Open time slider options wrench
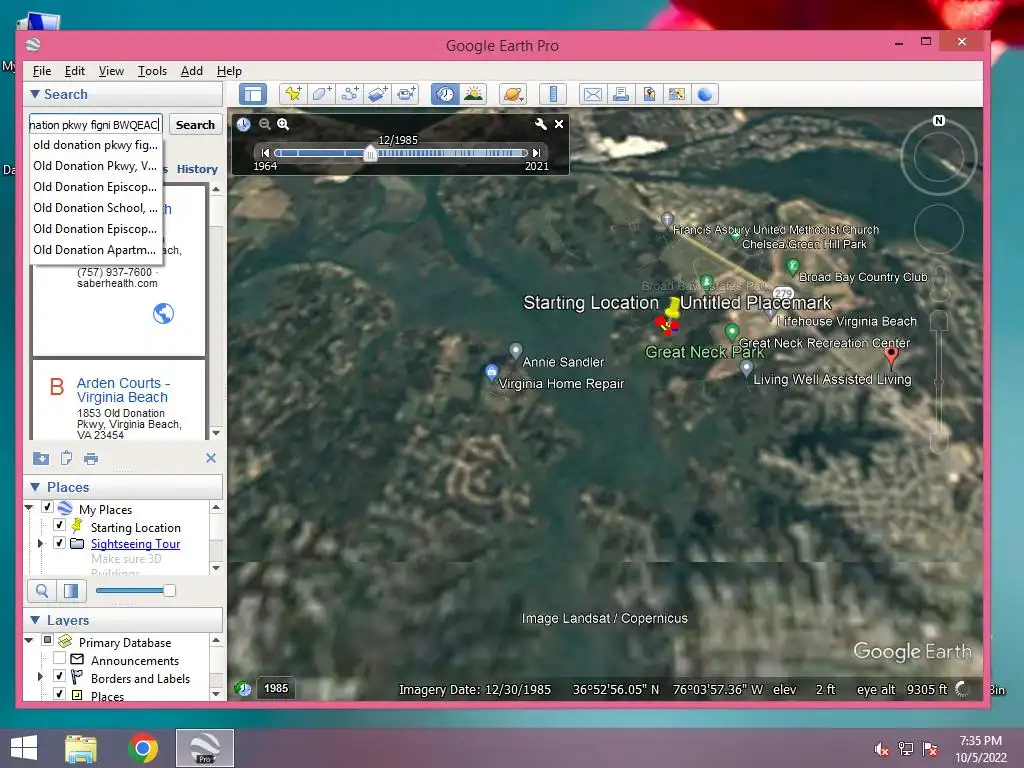 point(541,124)
